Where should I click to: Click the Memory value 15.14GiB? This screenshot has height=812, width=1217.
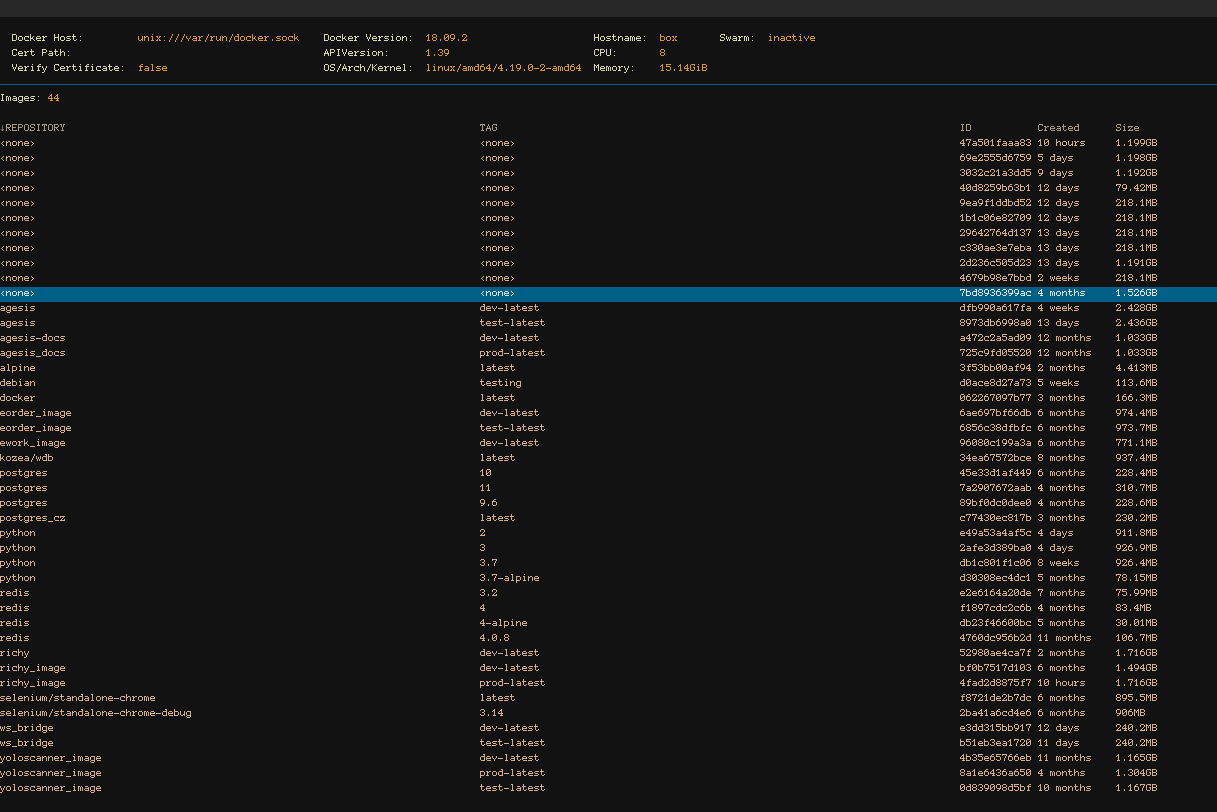[683, 68]
